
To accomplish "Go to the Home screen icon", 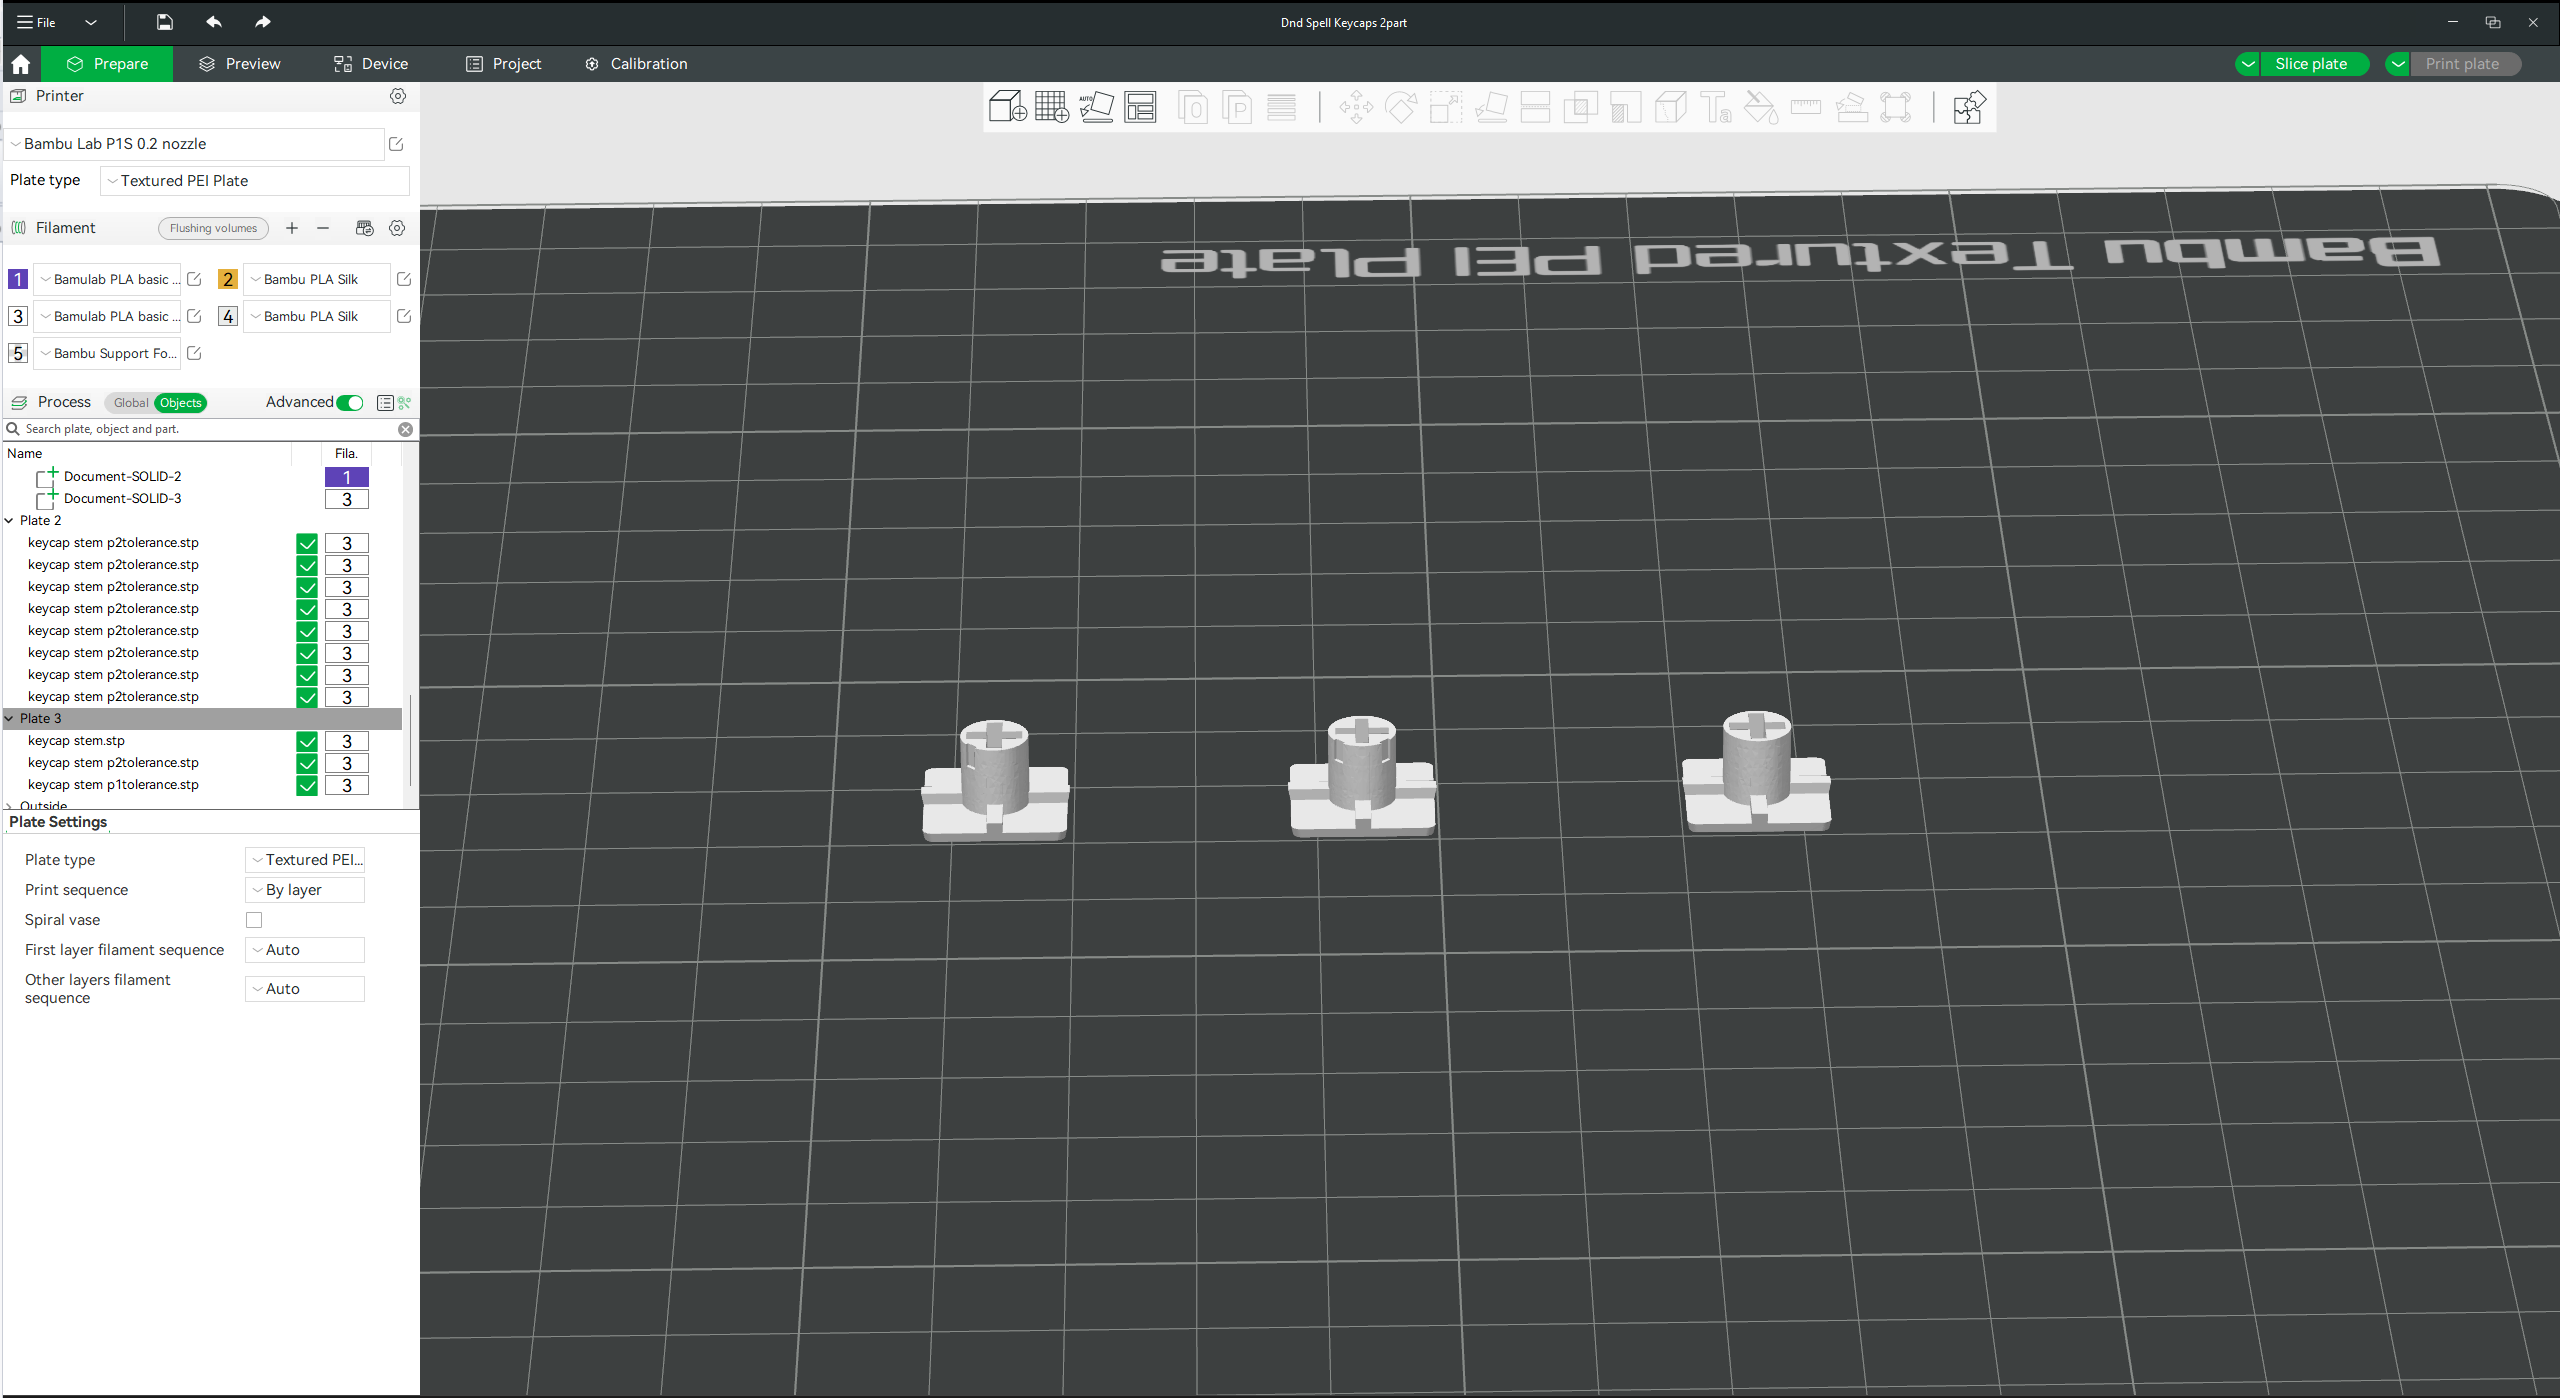I will click(x=21, y=64).
